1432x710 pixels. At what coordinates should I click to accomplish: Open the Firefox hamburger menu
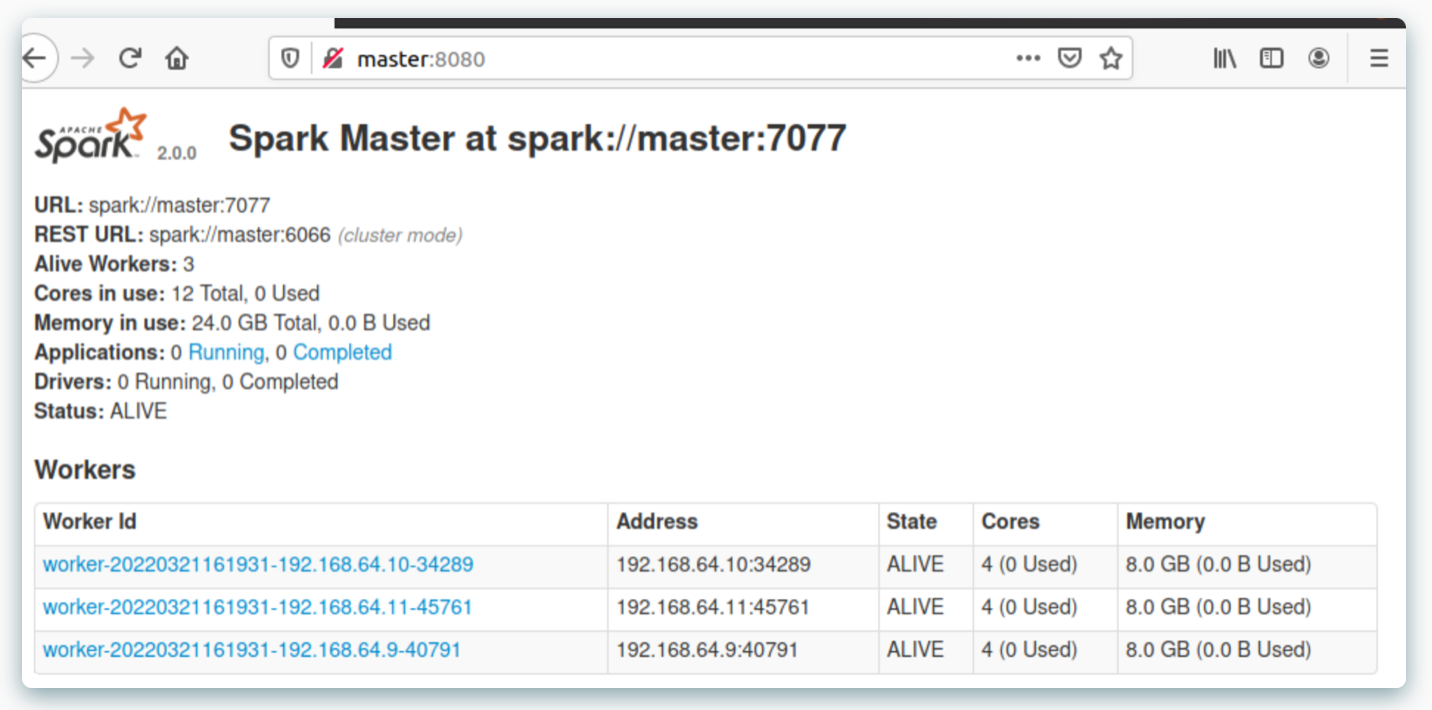1379,58
